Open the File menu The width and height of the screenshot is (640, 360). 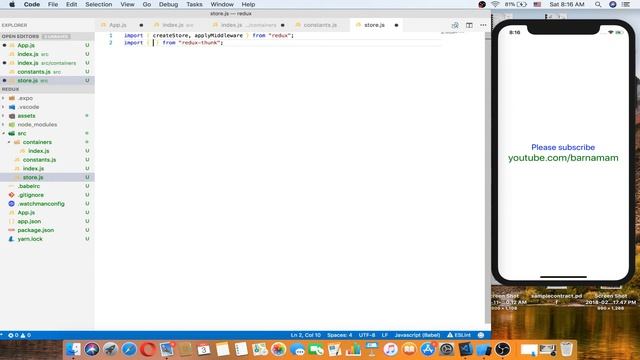pos(53,4)
